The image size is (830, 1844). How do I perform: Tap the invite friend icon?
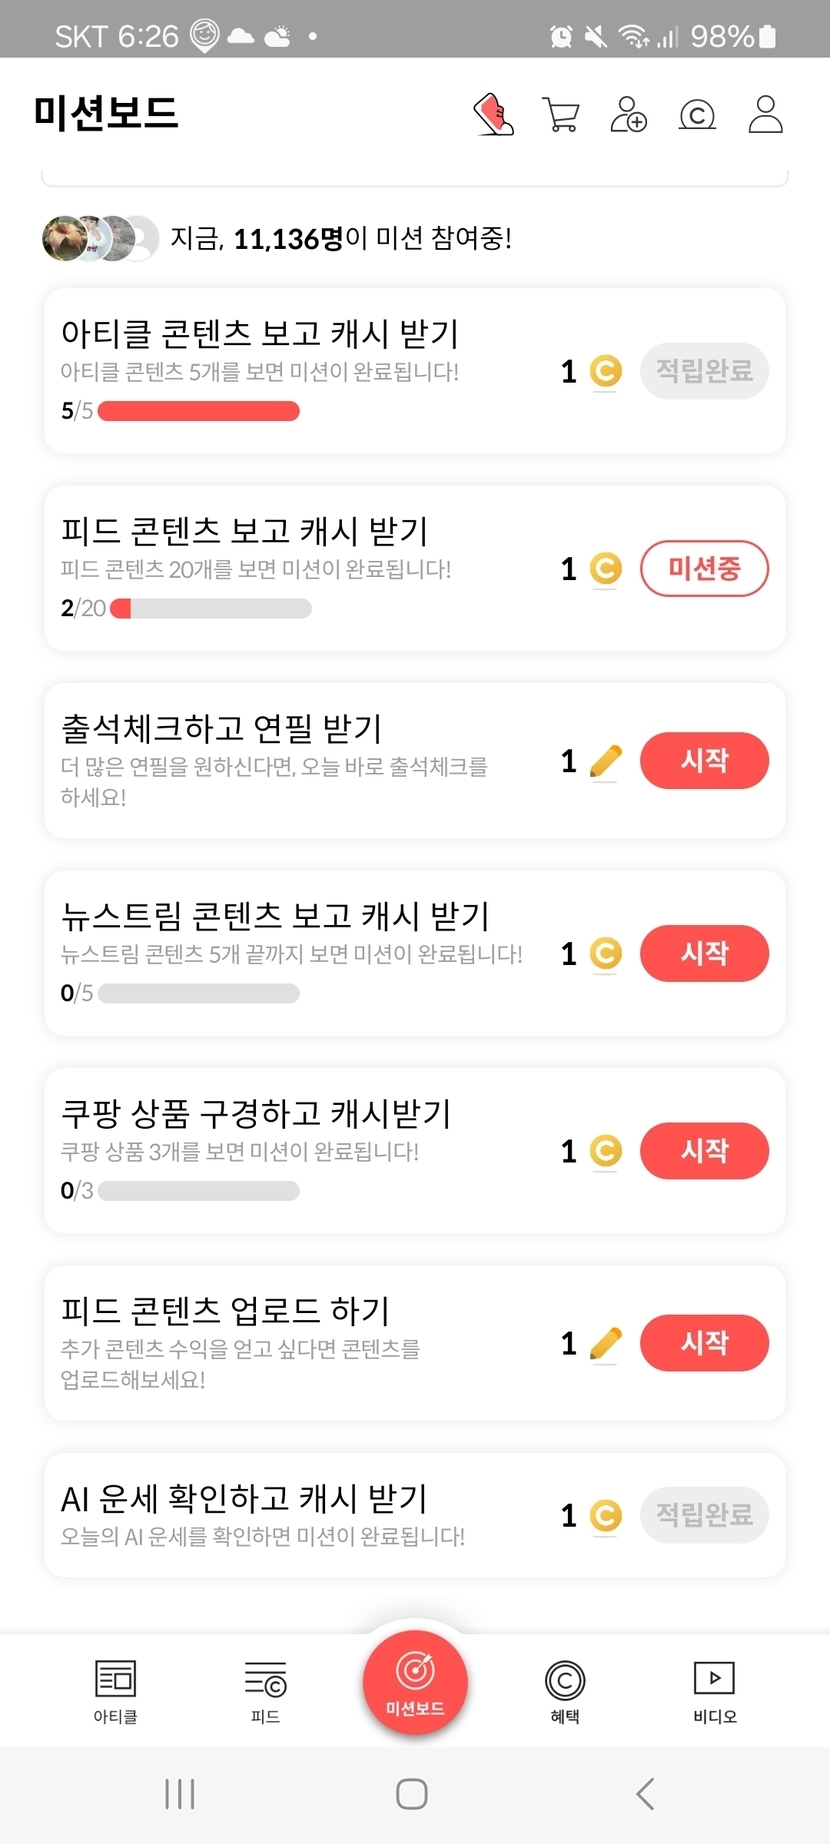628,115
